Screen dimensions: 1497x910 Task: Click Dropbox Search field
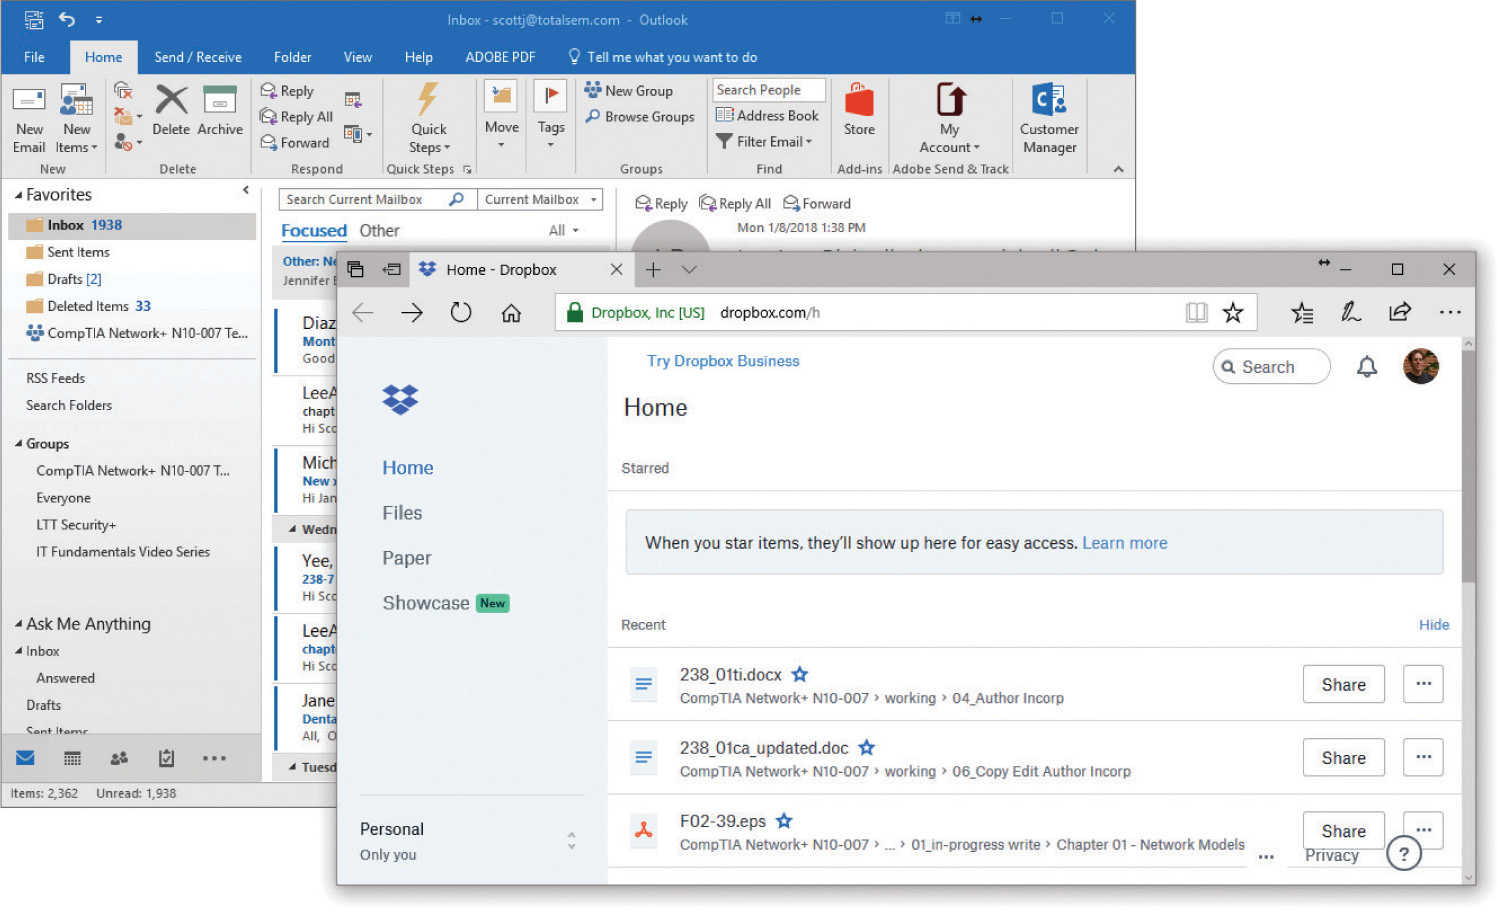[1271, 366]
